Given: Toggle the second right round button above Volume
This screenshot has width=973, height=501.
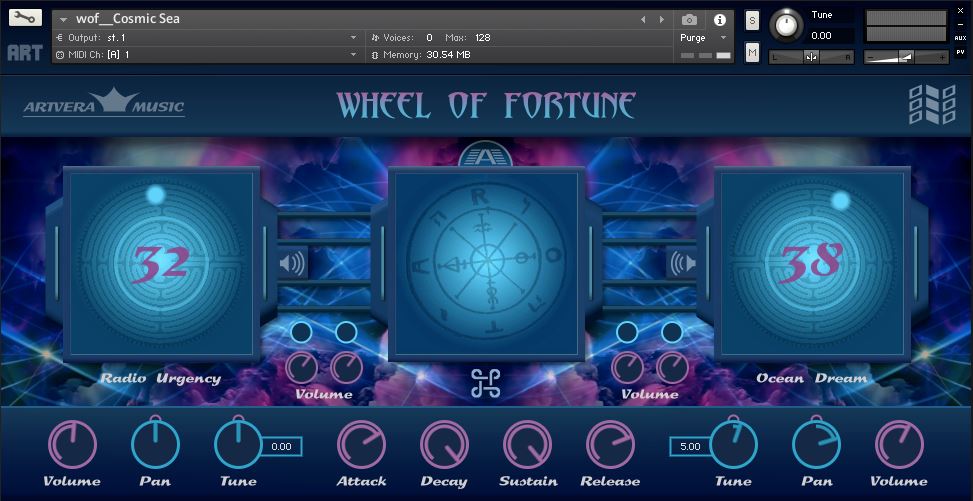Looking at the screenshot, I should pyautogui.click(x=672, y=332).
